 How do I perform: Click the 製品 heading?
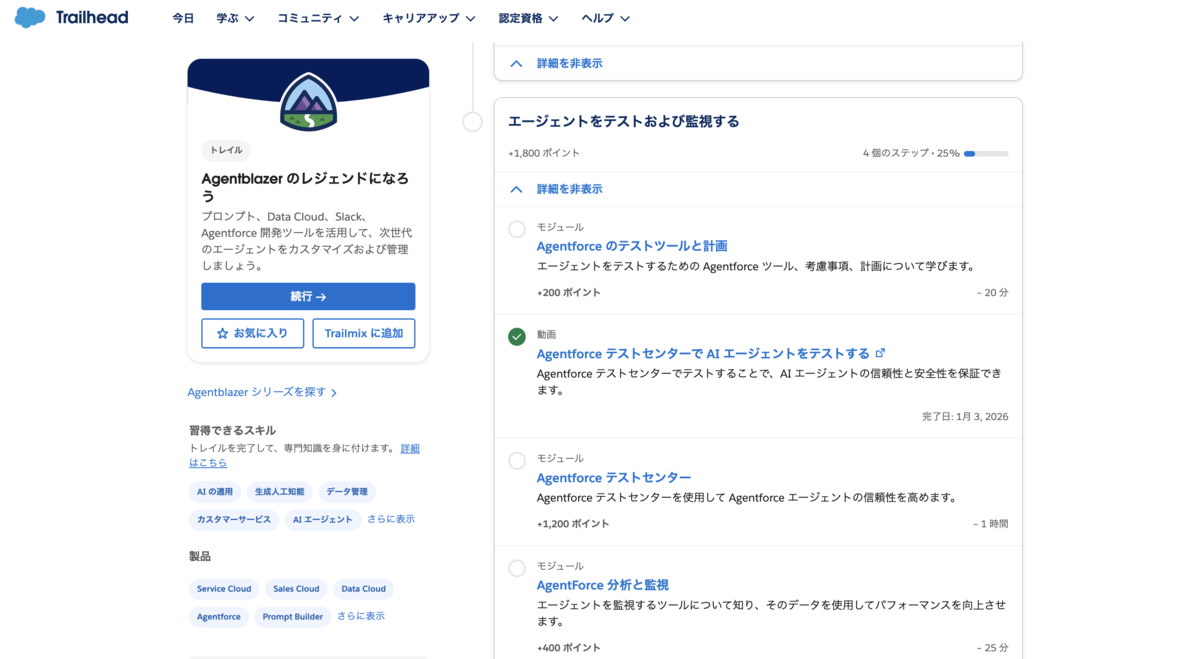pos(200,556)
